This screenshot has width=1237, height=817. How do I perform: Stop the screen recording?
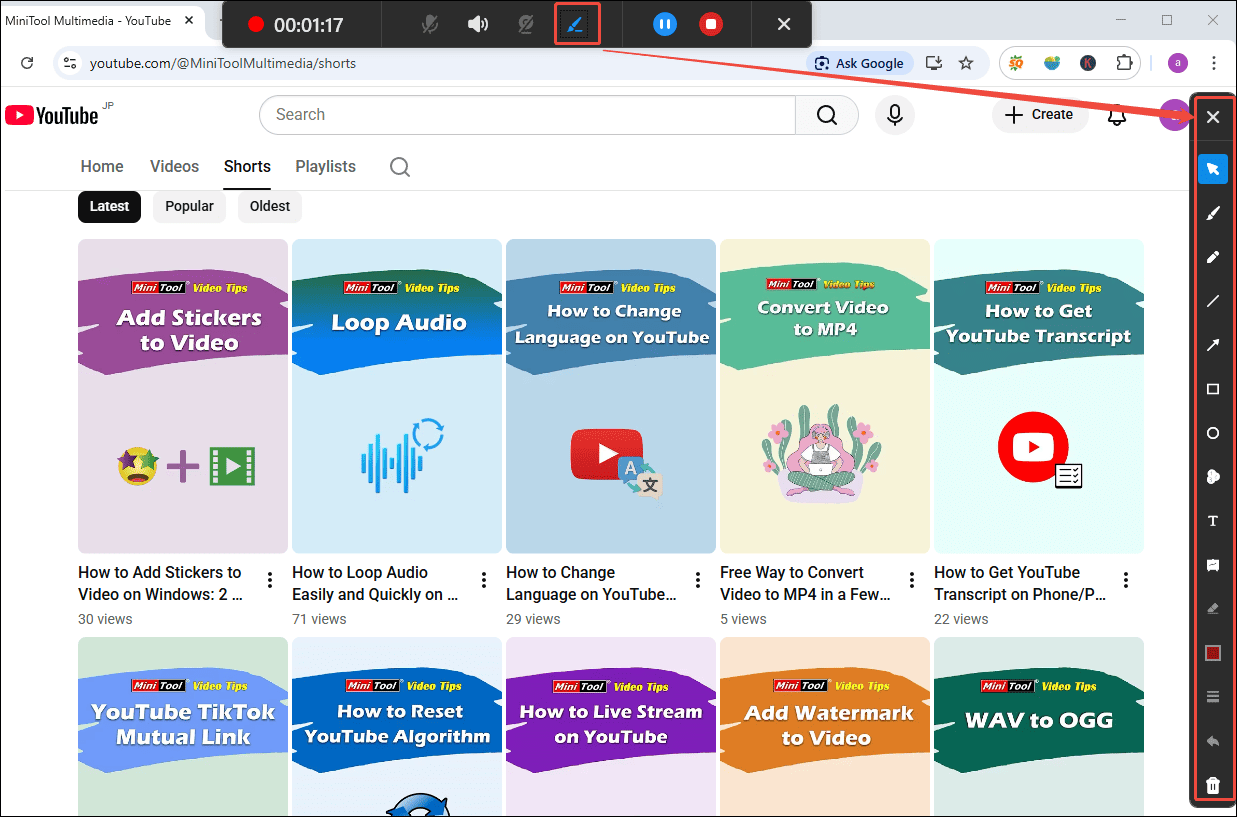pos(711,24)
